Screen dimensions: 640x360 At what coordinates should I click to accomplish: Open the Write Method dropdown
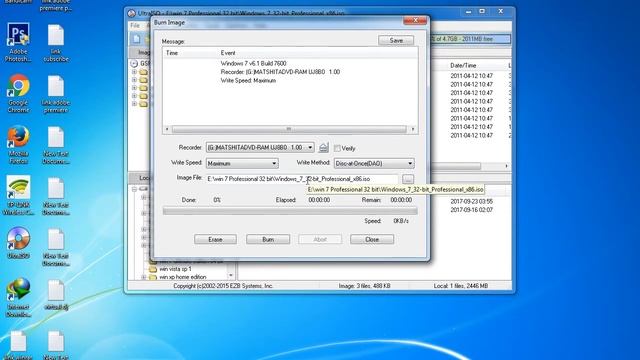pos(410,163)
